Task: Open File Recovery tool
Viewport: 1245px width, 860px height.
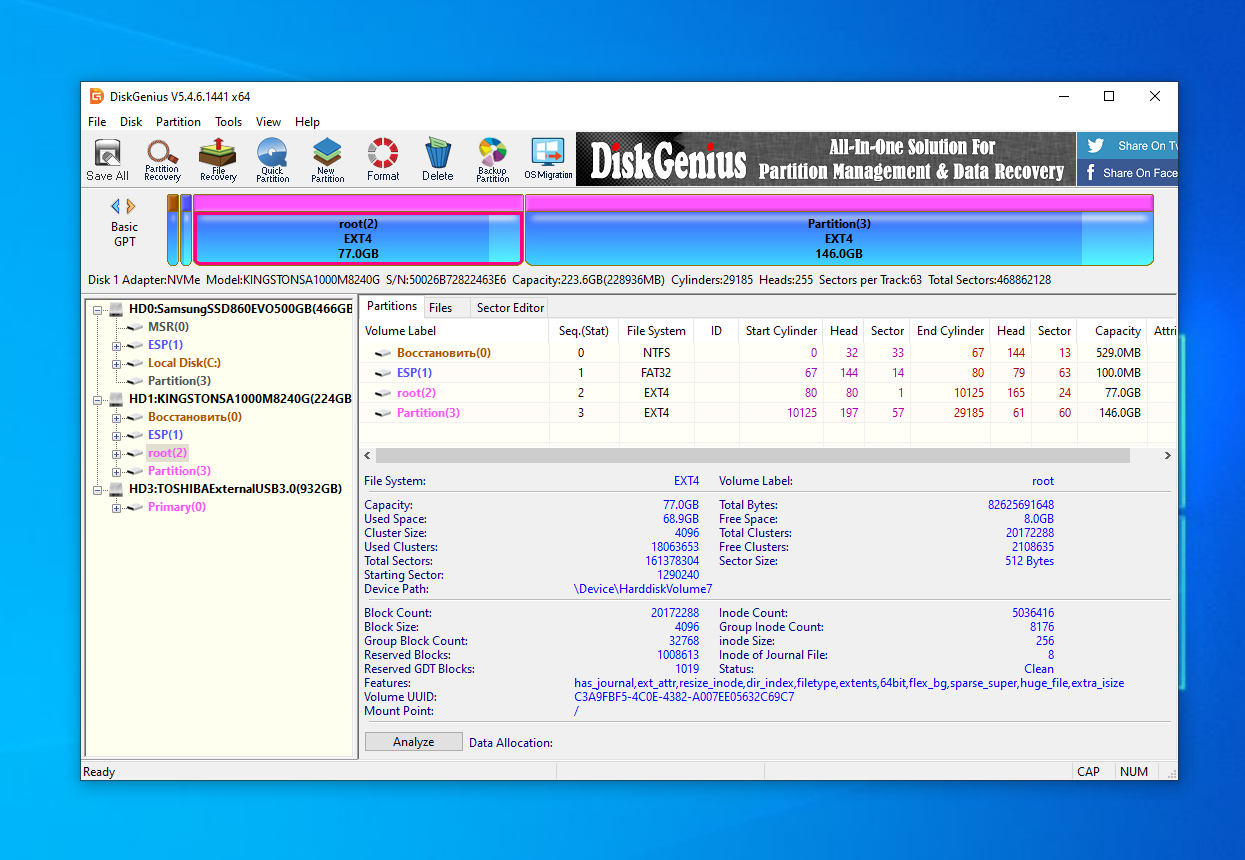Action: (217, 159)
